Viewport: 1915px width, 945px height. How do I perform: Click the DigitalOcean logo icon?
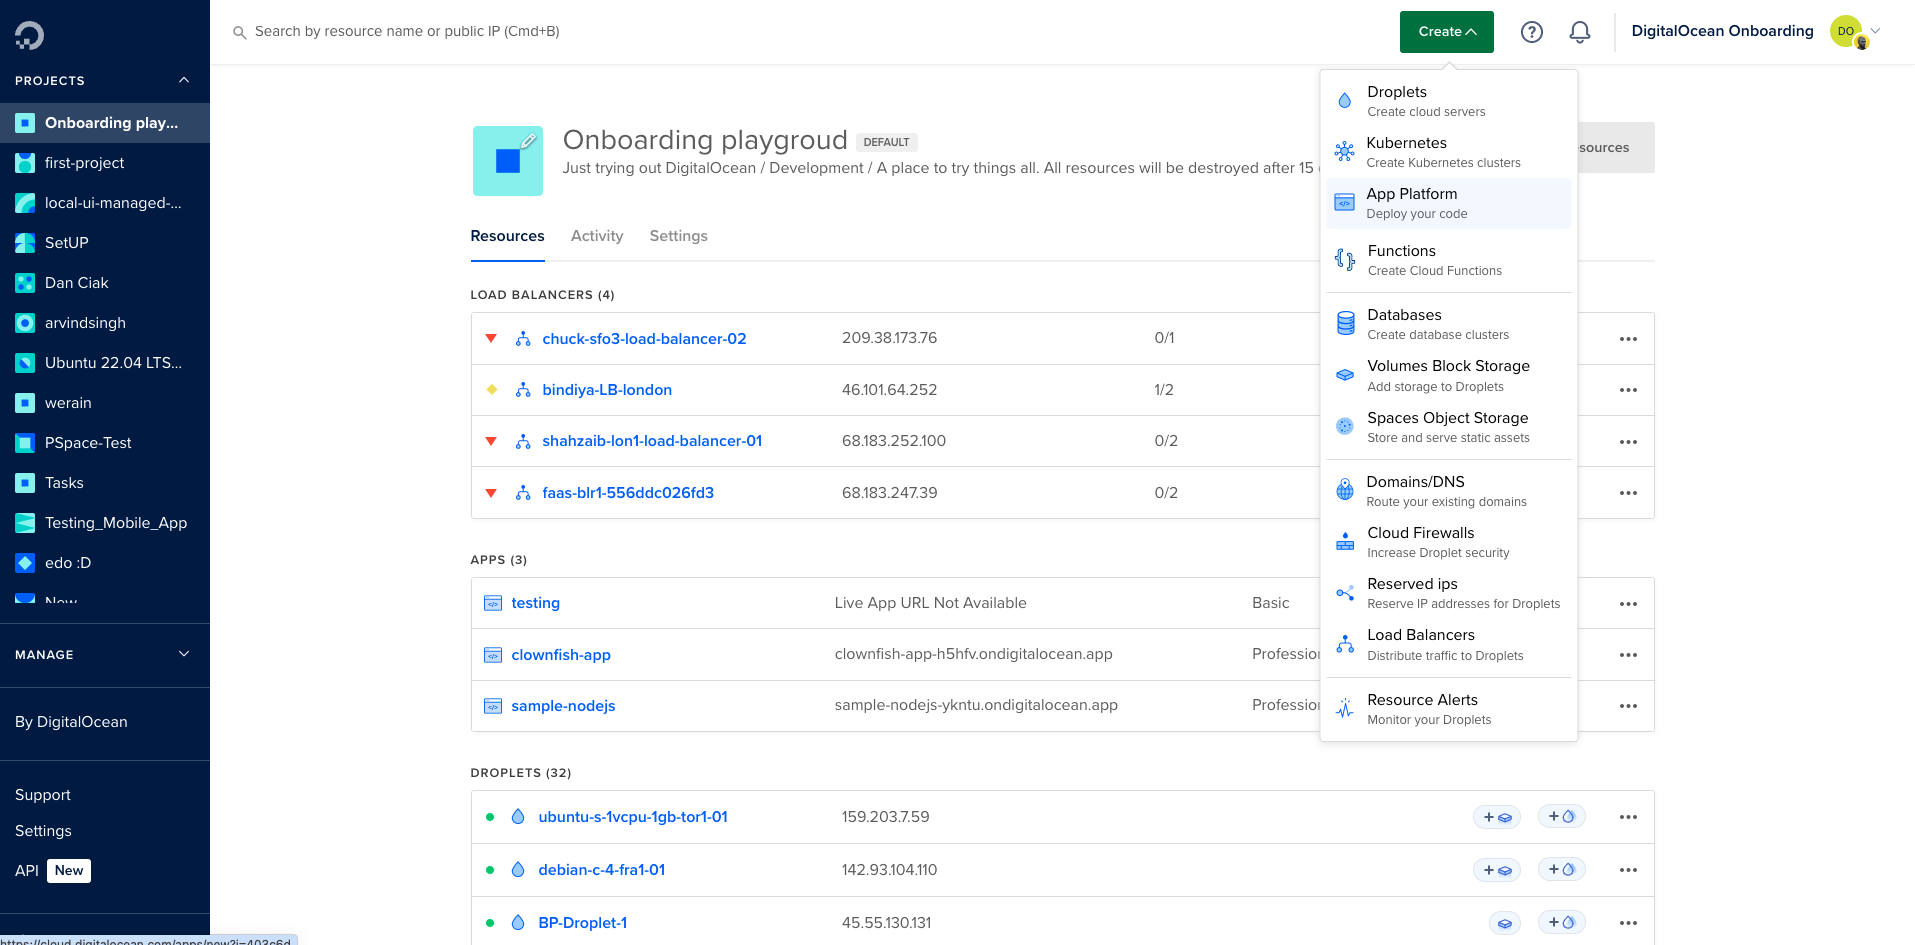29,36
